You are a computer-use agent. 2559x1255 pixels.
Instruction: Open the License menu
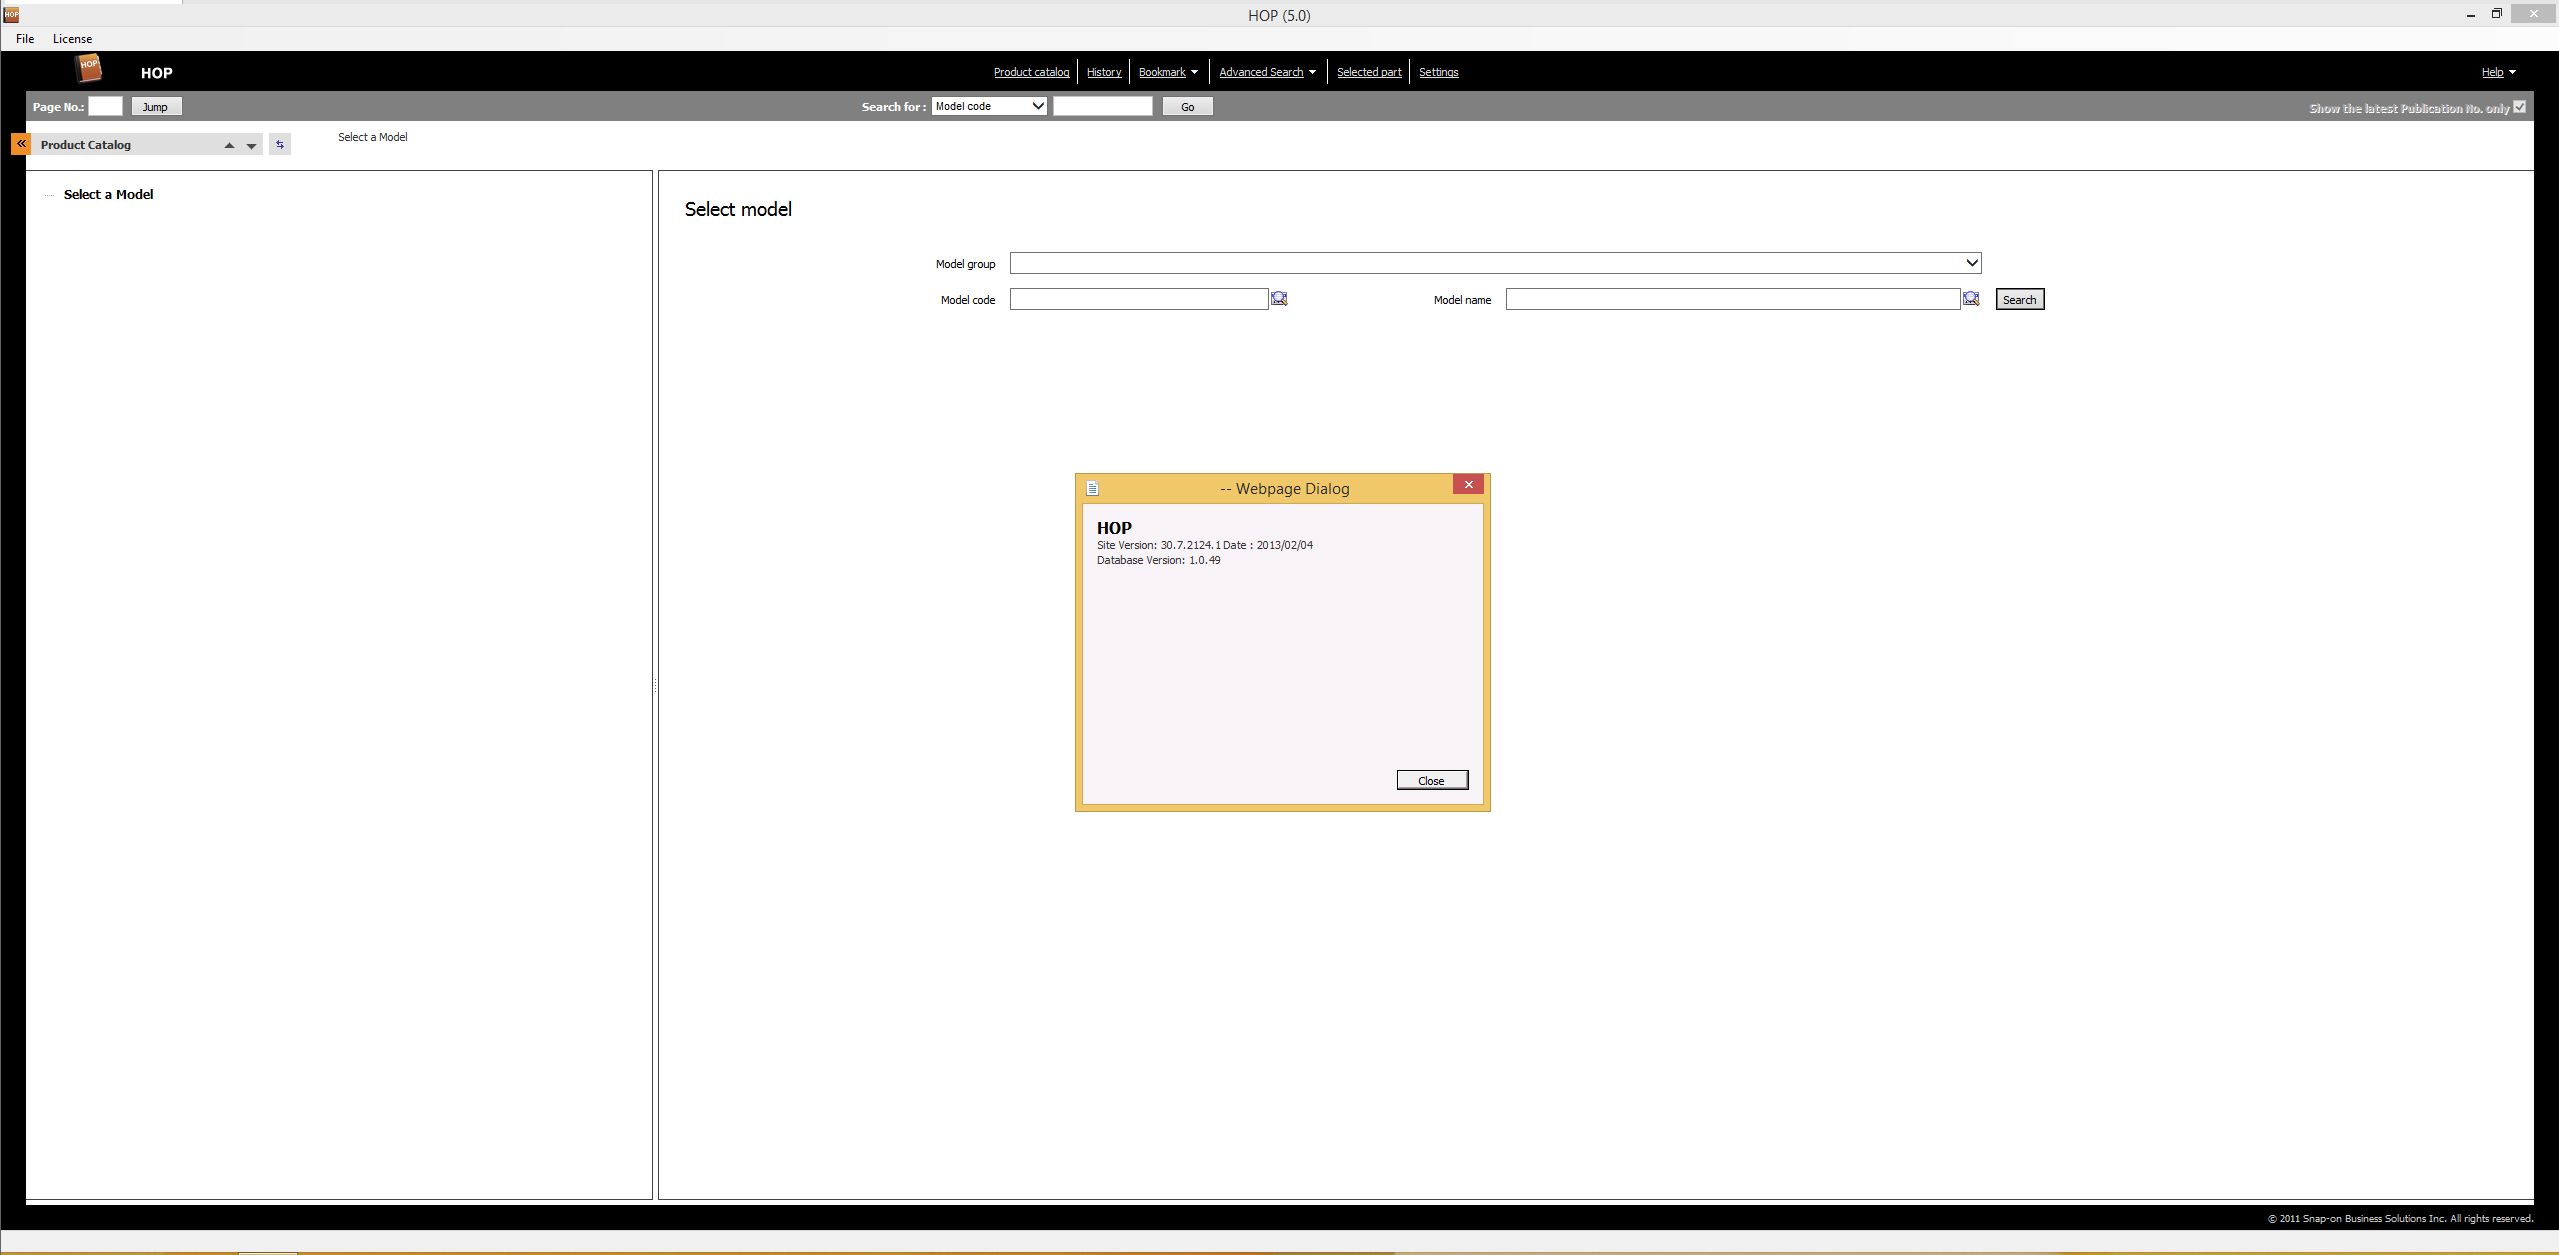[72, 39]
